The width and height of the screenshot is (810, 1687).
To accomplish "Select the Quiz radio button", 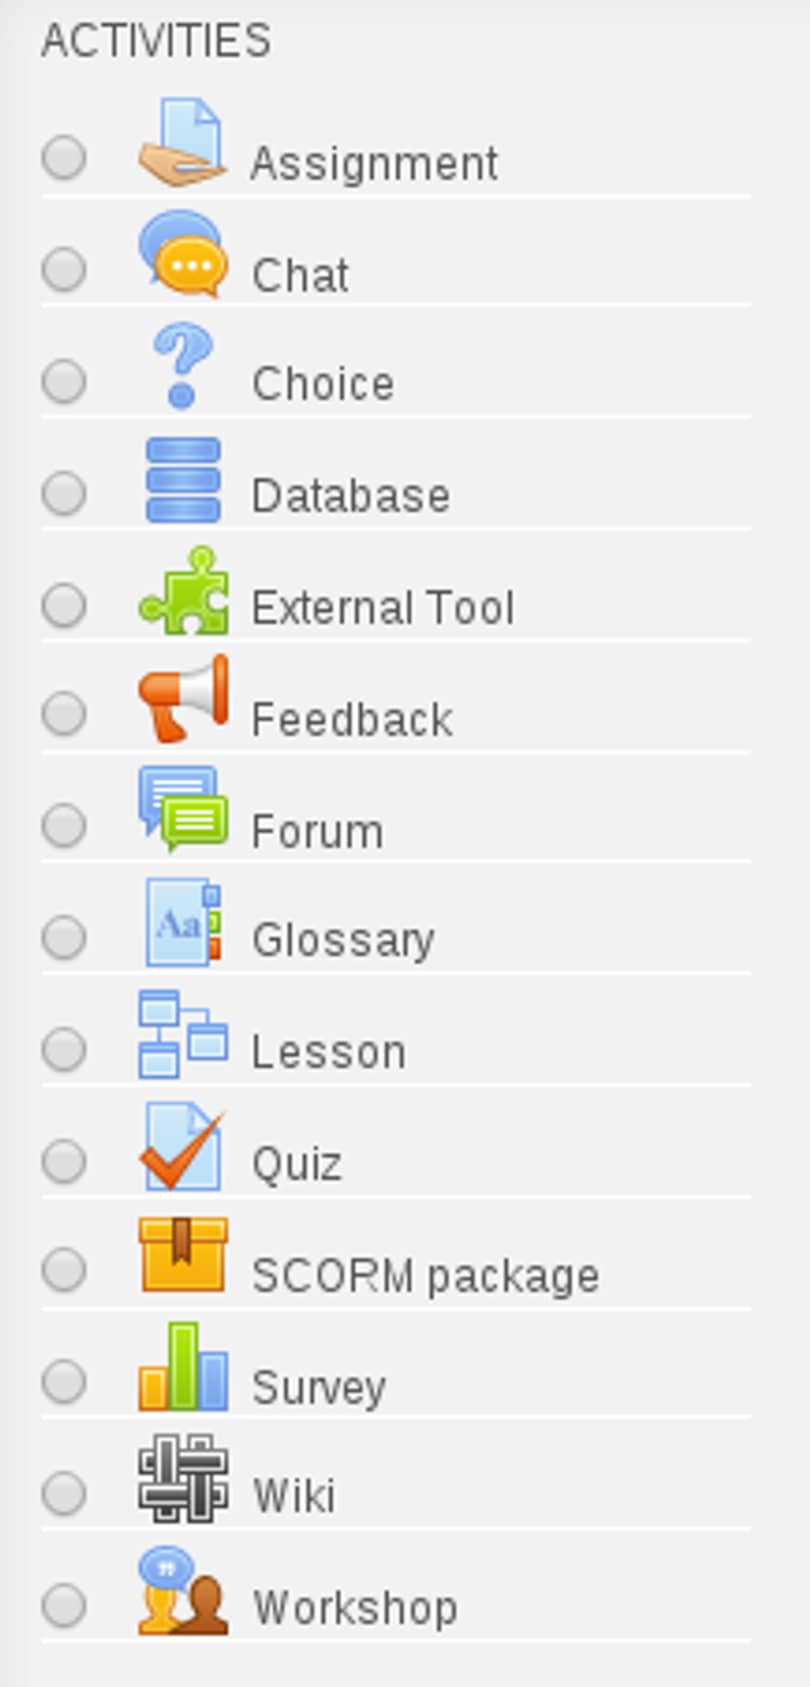I will (x=65, y=1162).
